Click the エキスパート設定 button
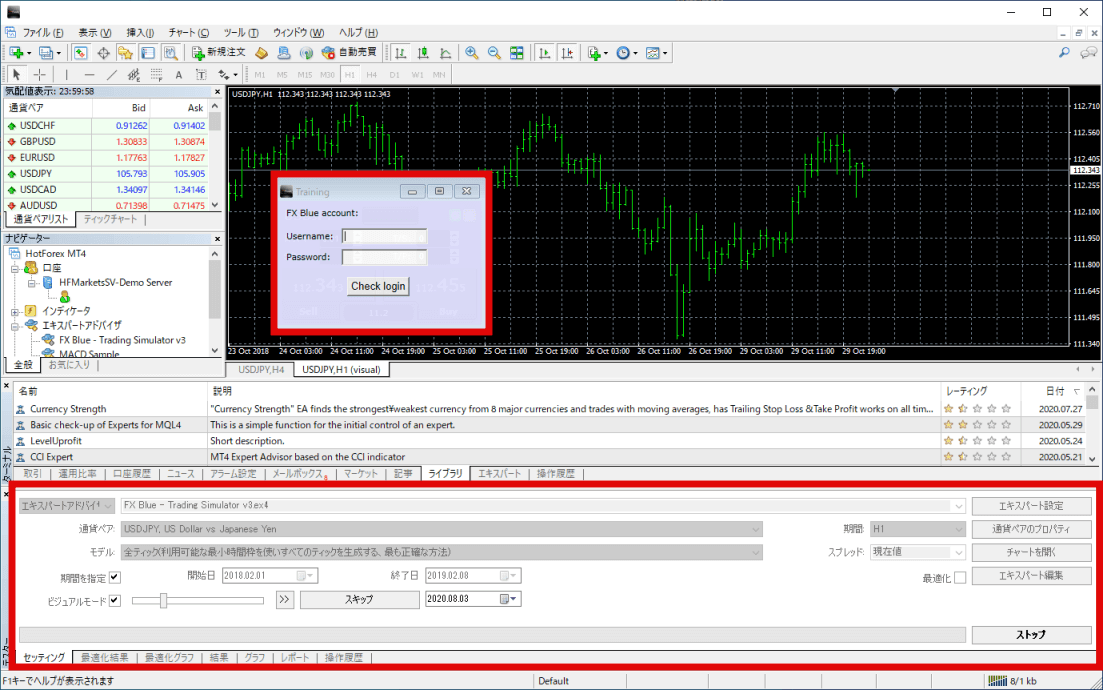Image resolution: width=1103 pixels, height=690 pixels. click(x=1031, y=506)
